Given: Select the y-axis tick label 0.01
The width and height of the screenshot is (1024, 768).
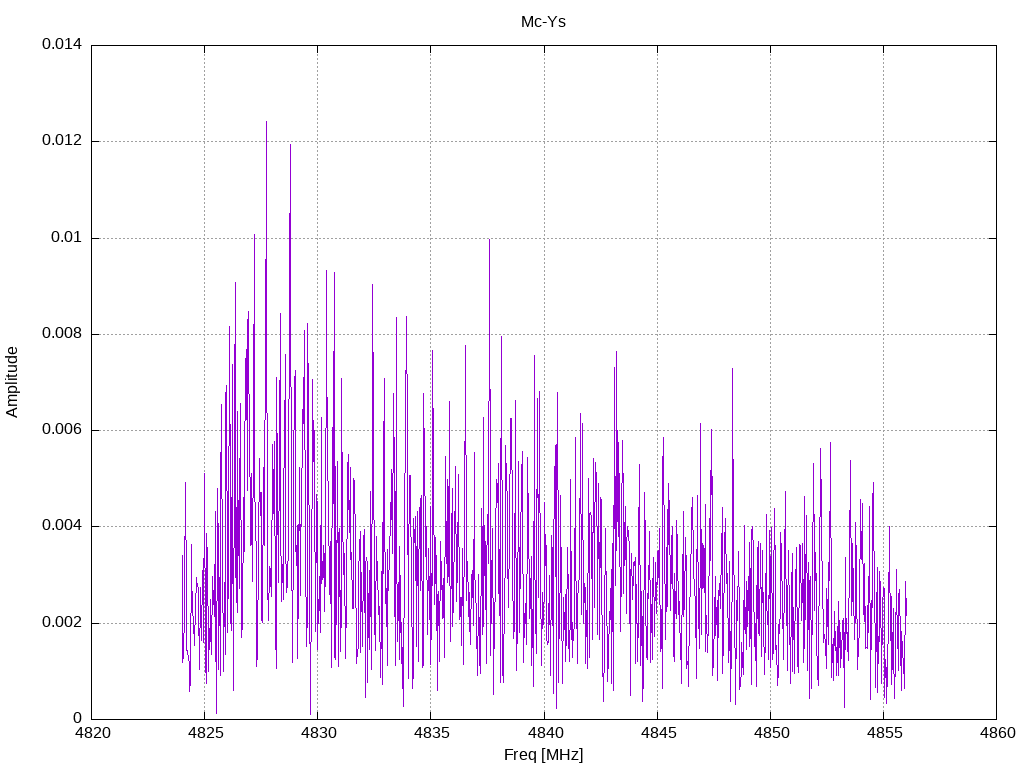Looking at the screenshot, I should point(67,237).
